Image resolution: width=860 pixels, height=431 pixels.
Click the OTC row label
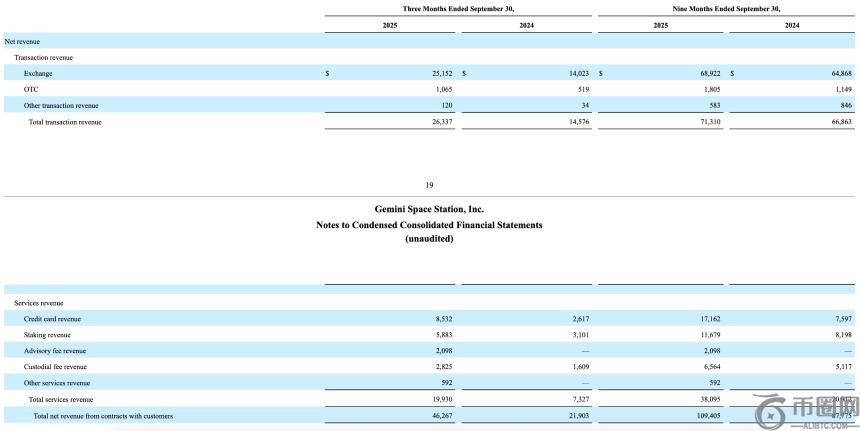point(31,89)
